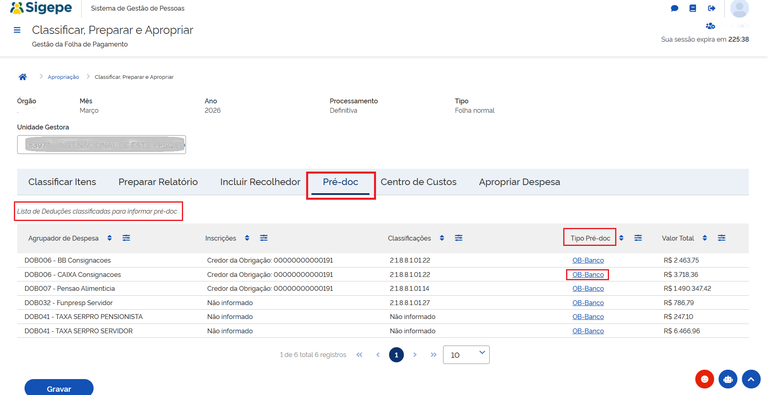Click the logout icon in header
768x395 pixels.
tap(712, 8)
